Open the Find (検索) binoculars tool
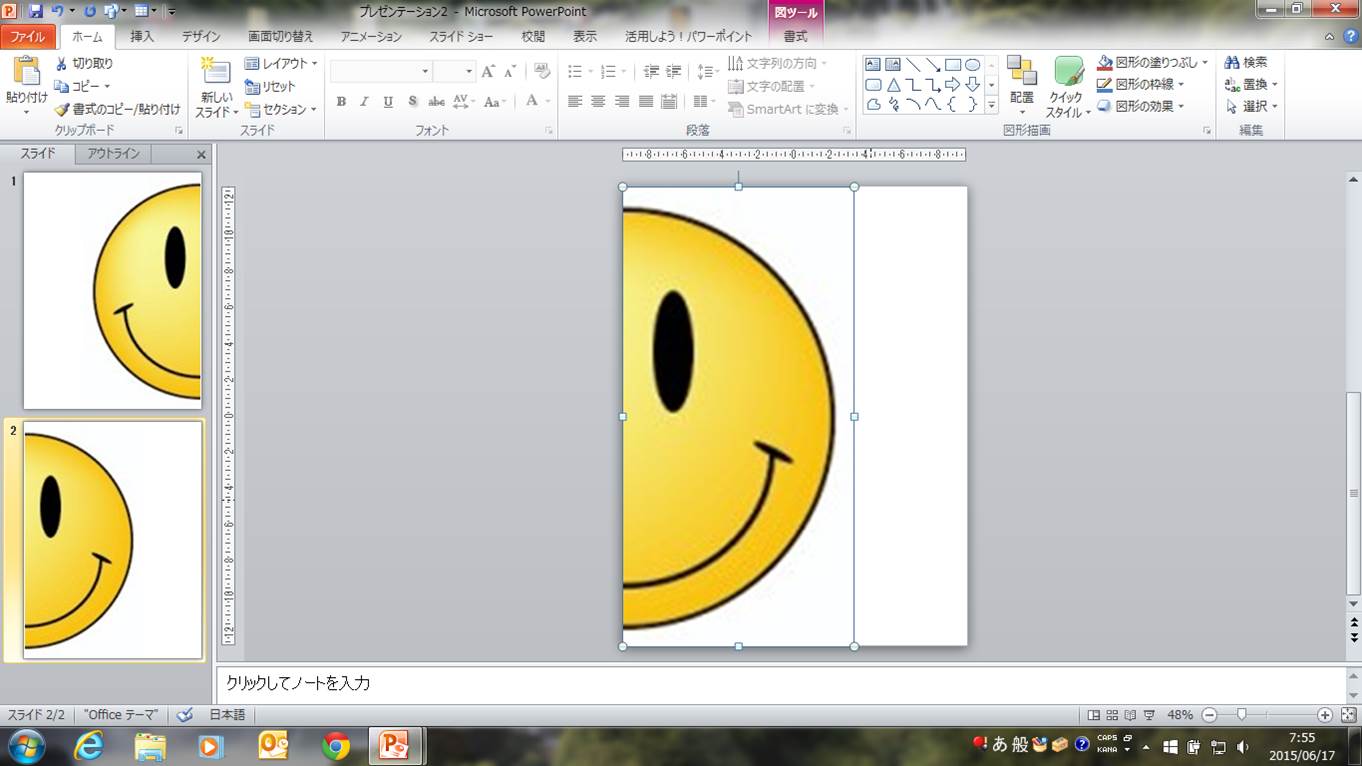The height and width of the screenshot is (766, 1362). click(x=1232, y=63)
